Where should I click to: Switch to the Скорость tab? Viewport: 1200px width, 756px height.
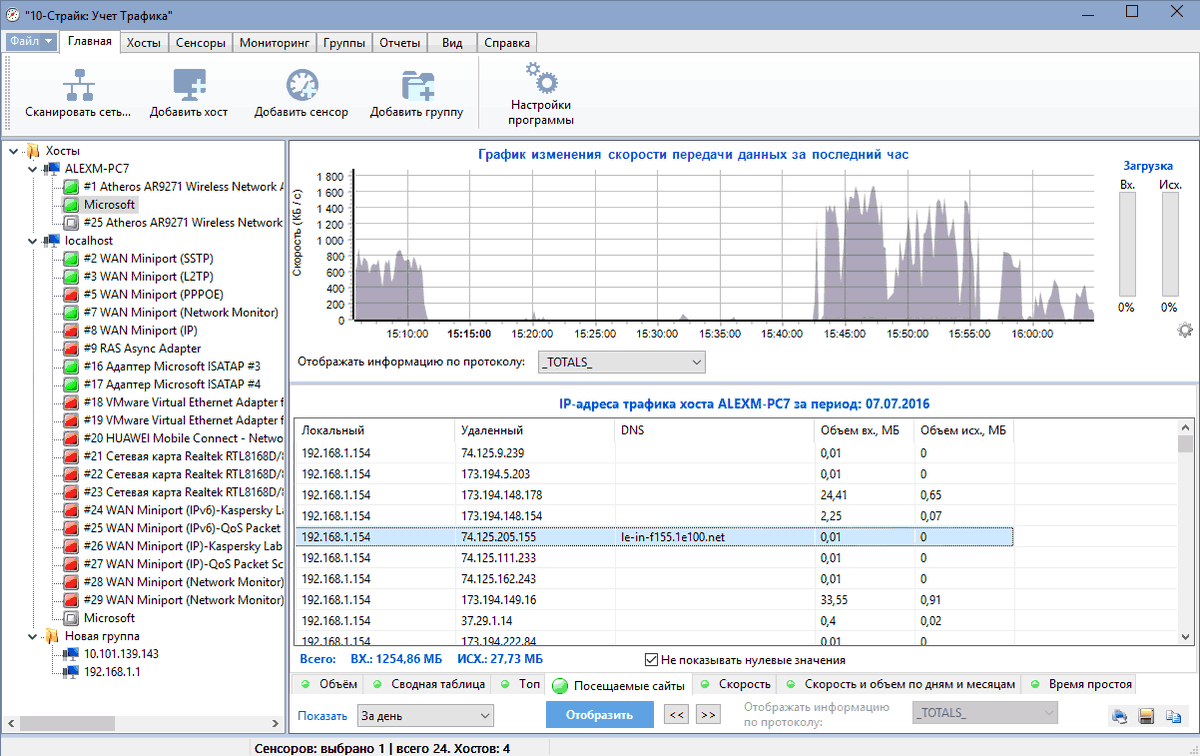click(736, 685)
